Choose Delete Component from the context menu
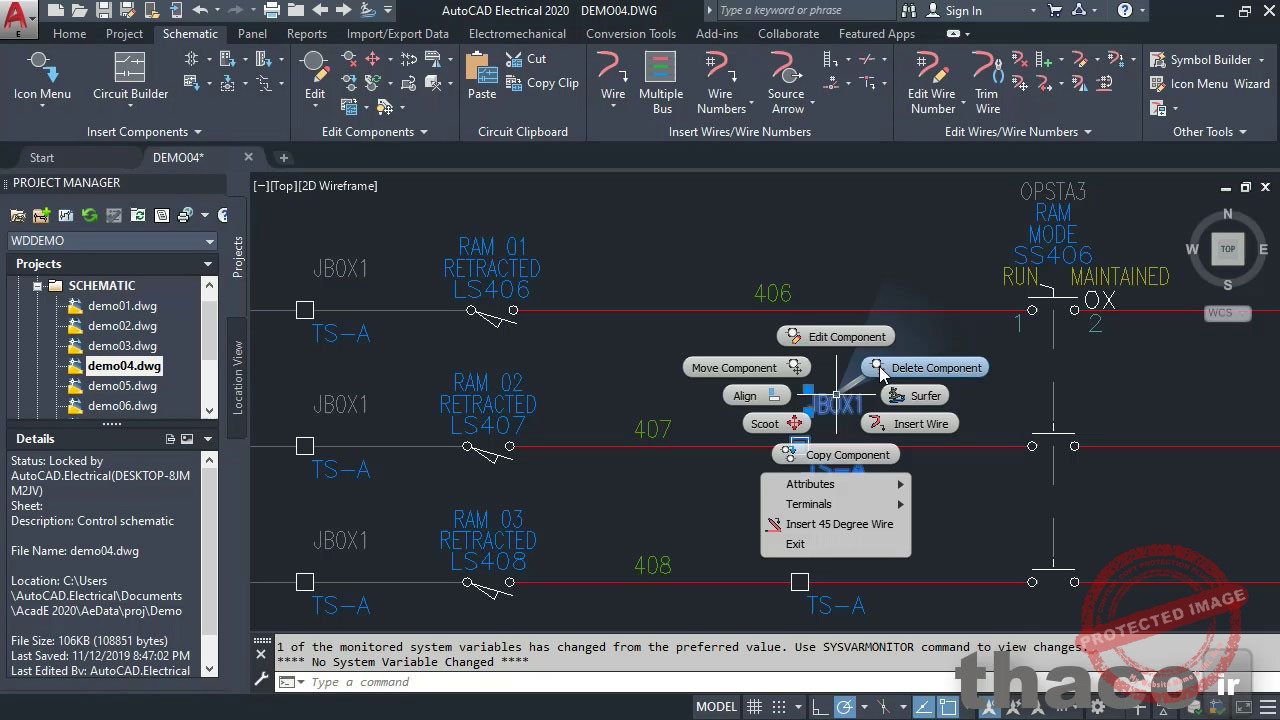 (935, 367)
